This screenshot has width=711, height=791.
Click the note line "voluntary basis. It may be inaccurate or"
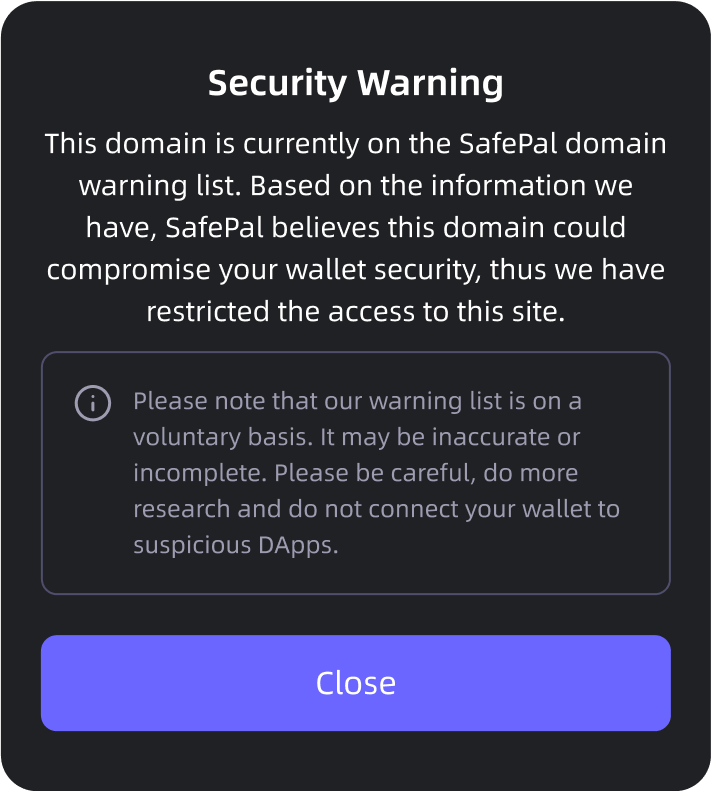[357, 437]
